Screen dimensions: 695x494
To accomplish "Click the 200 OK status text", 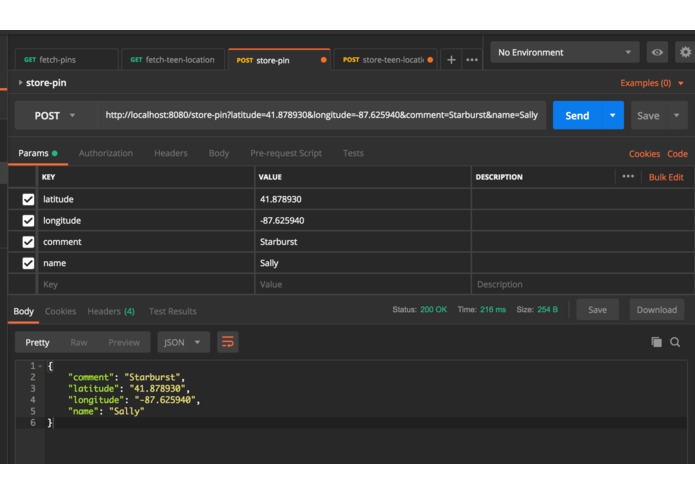I will coord(433,309).
